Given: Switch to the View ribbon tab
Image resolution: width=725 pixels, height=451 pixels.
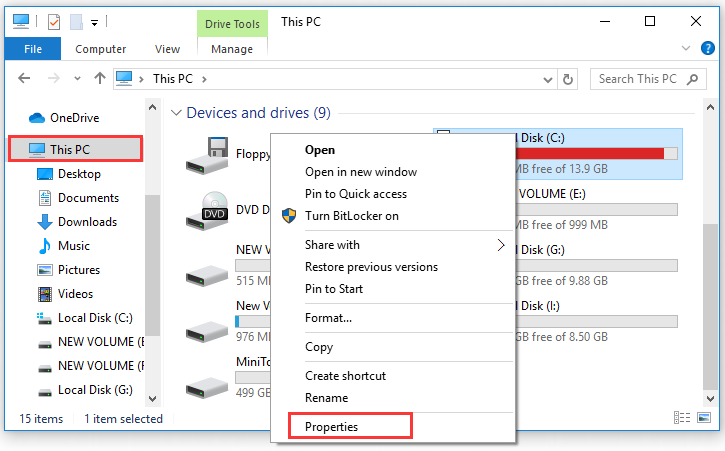Looking at the screenshot, I should click(167, 49).
